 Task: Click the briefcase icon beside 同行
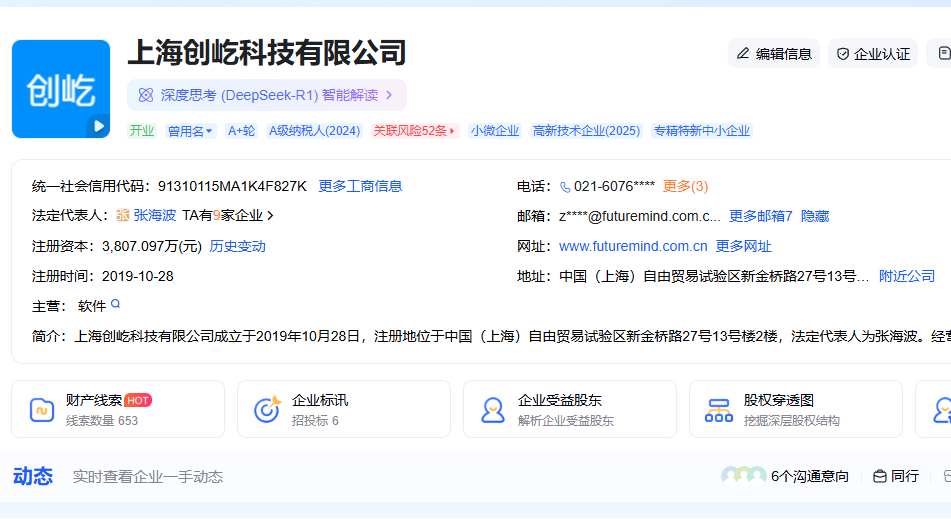click(879, 477)
